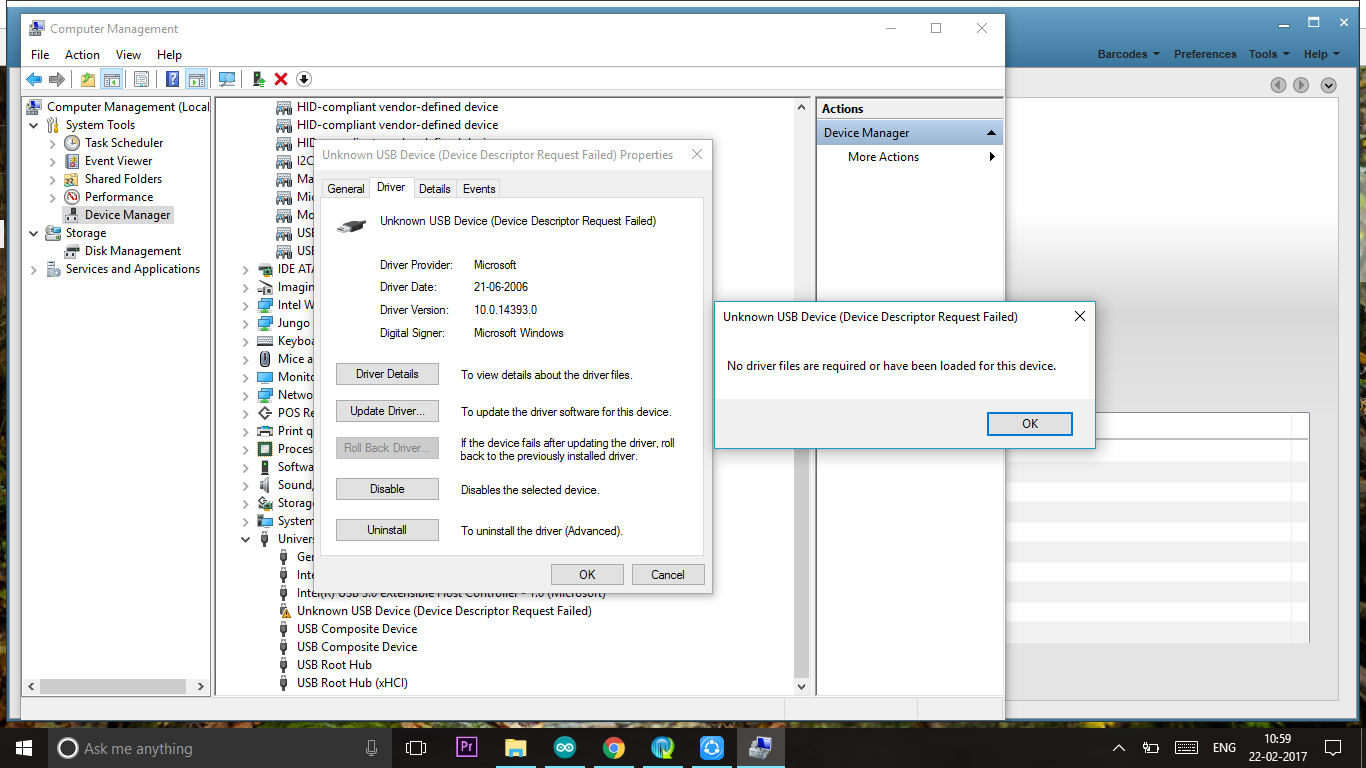Click the blue Back arrow in toolbar
Viewport: 1366px width, 768px height.
point(34,79)
